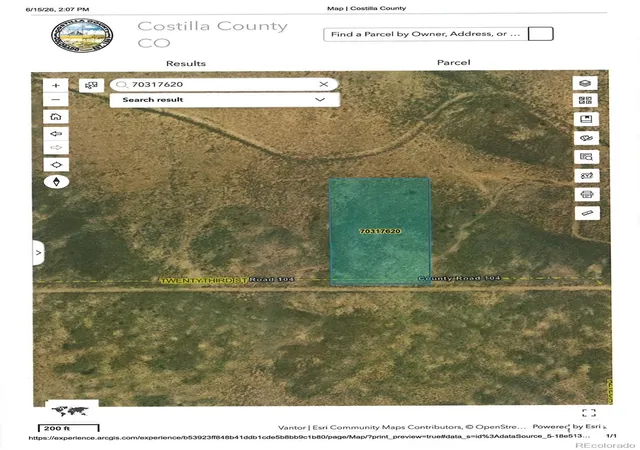Viewport: 640px width, 450px height.
Task: Switch to the Parcel tab
Action: click(453, 62)
